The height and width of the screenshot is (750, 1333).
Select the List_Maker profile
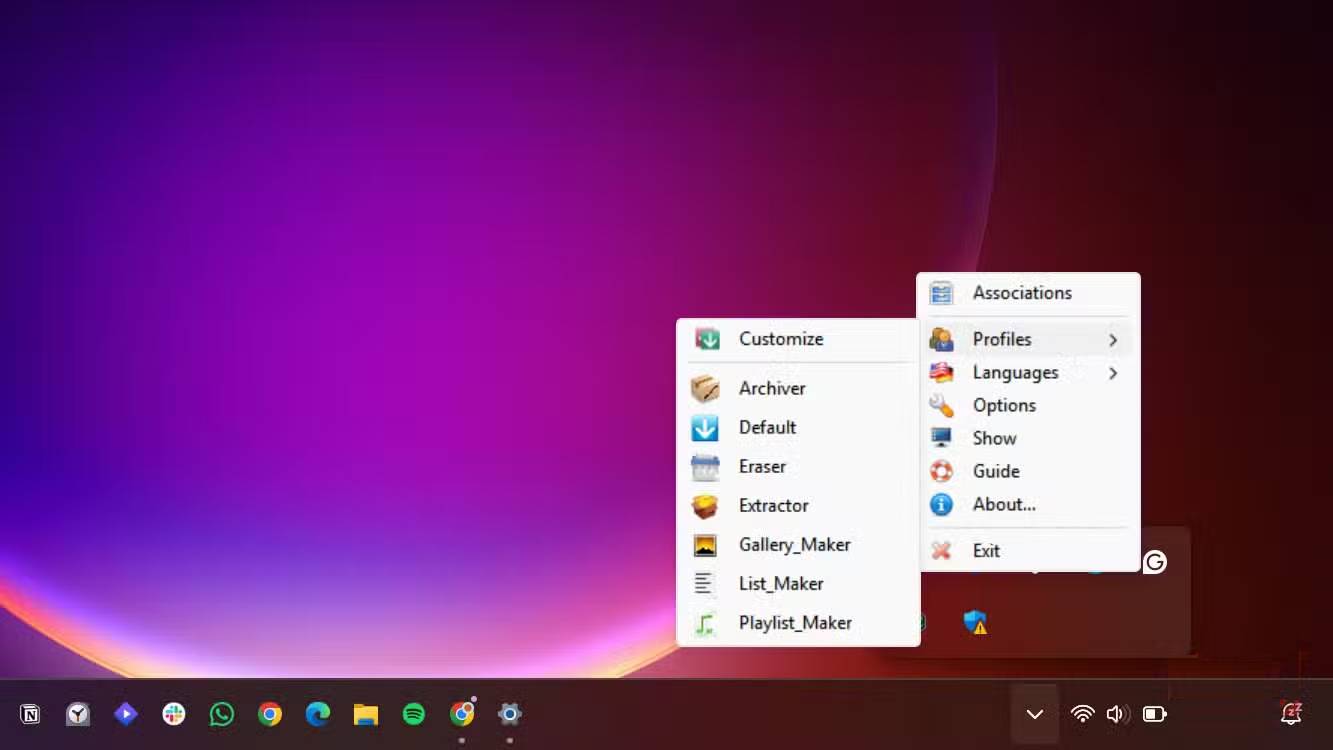(780, 584)
